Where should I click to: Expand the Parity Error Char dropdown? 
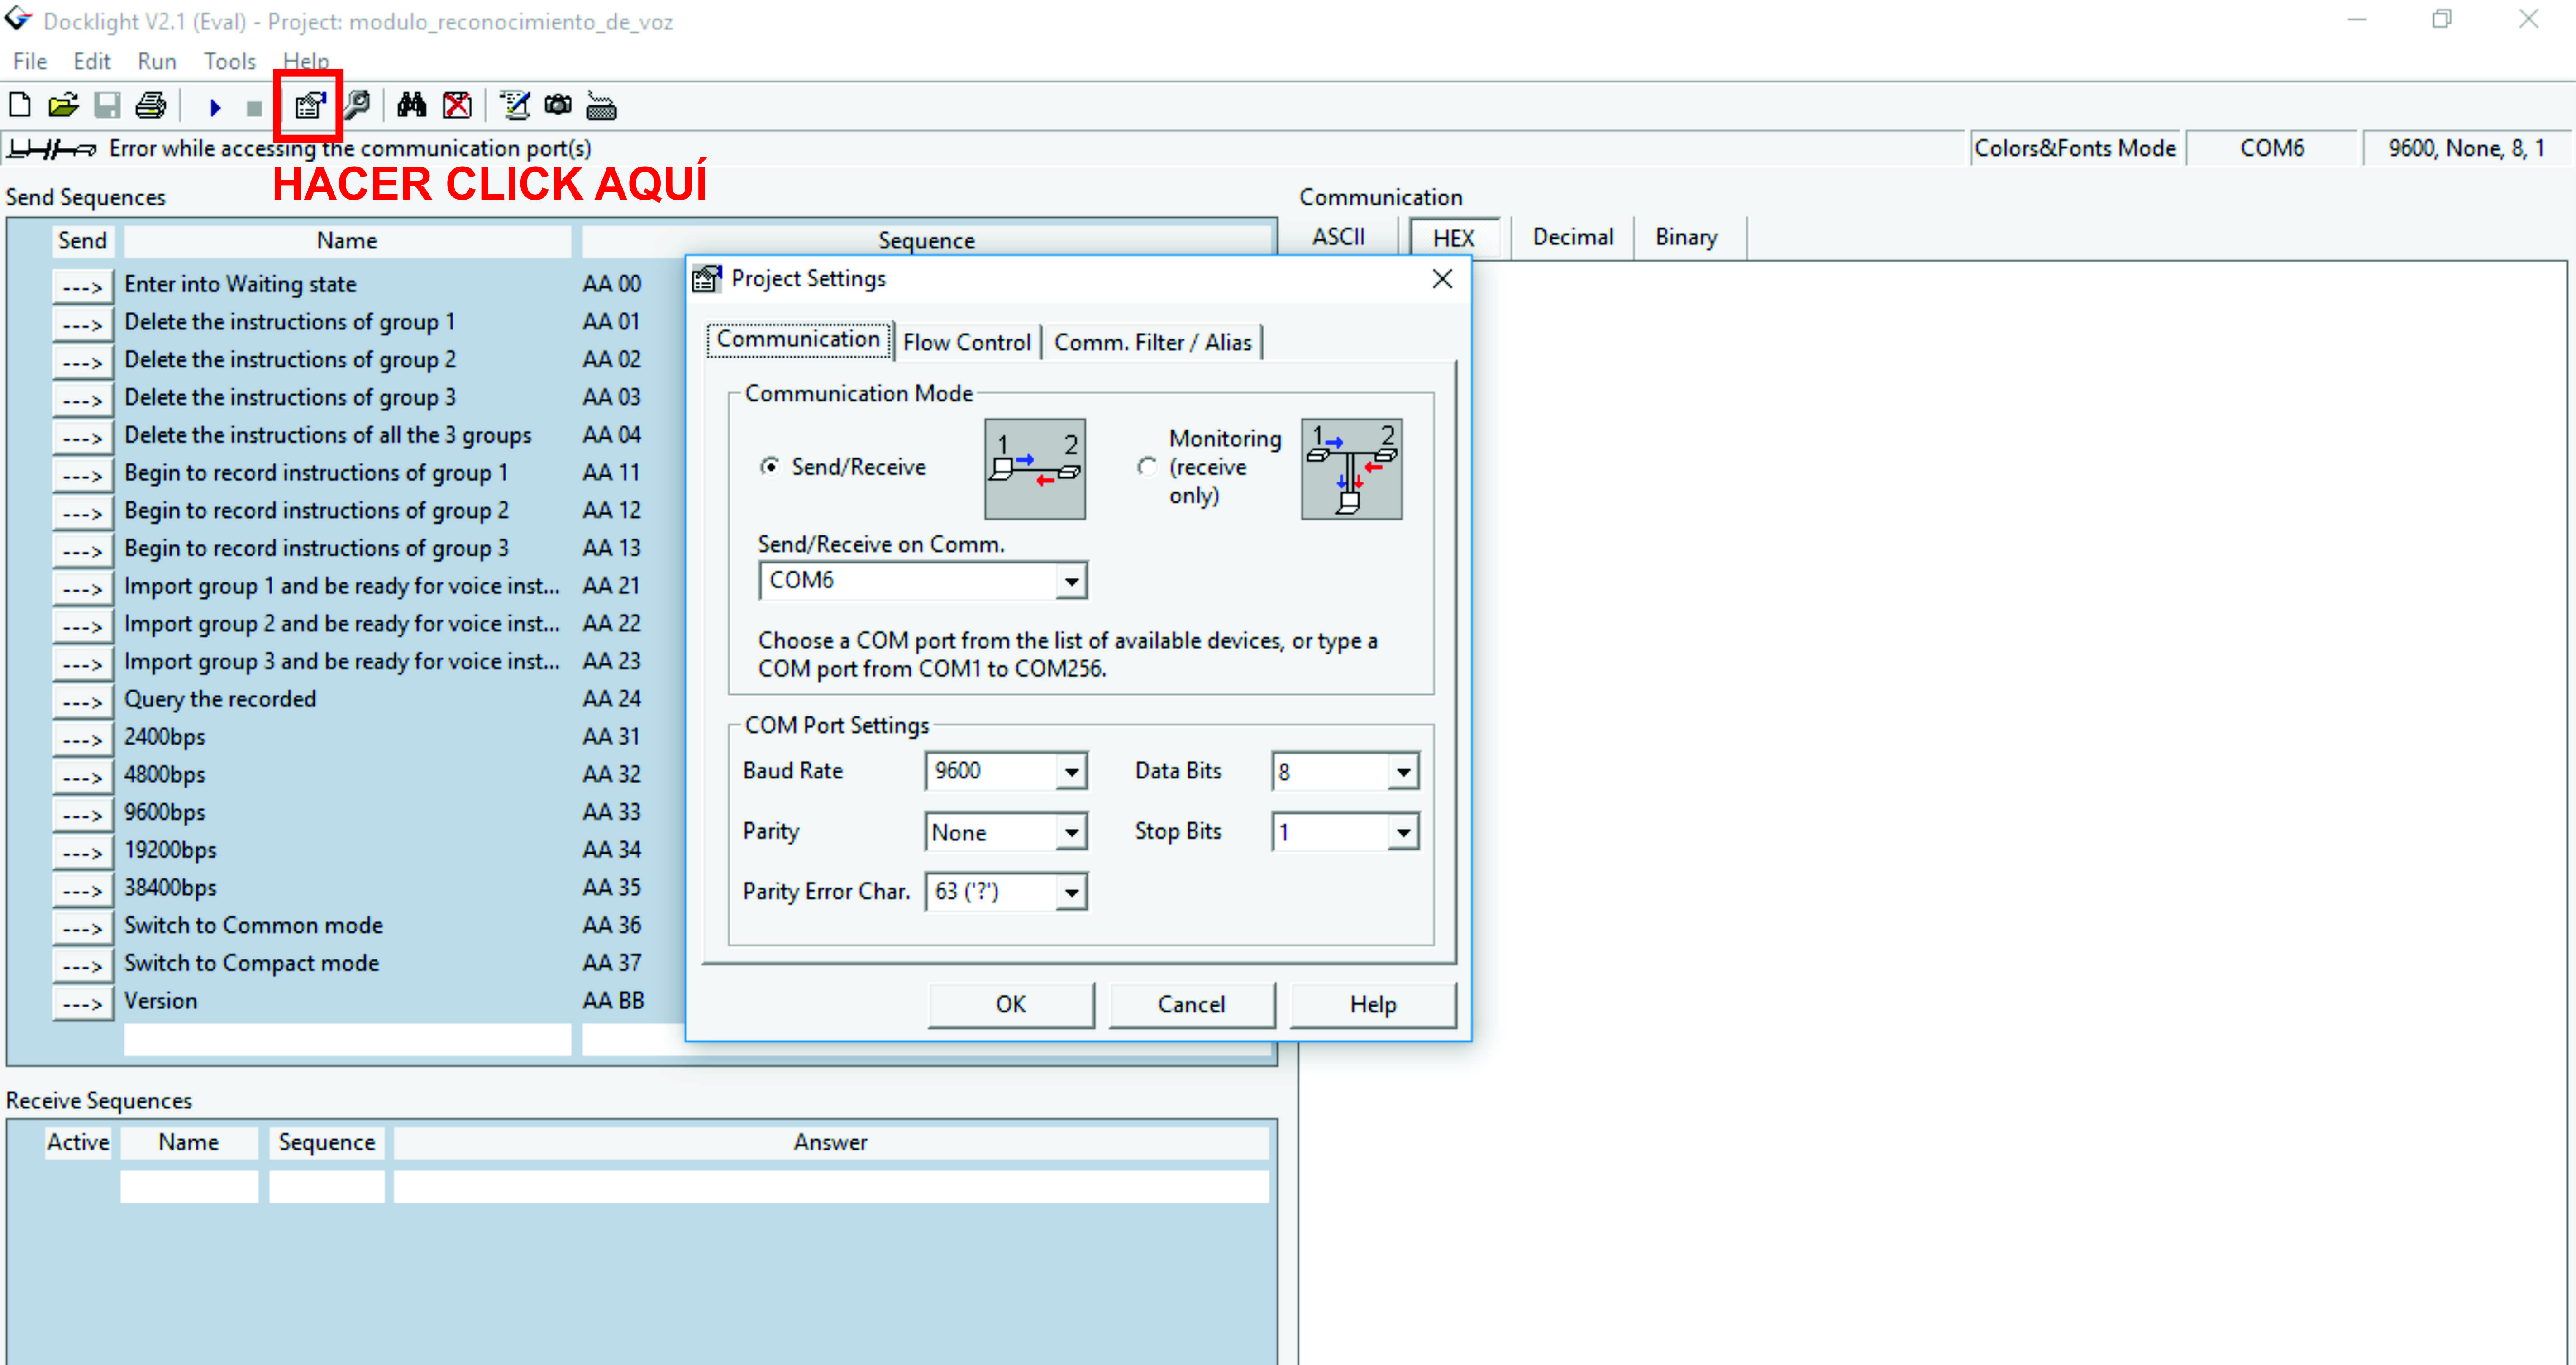click(1071, 892)
